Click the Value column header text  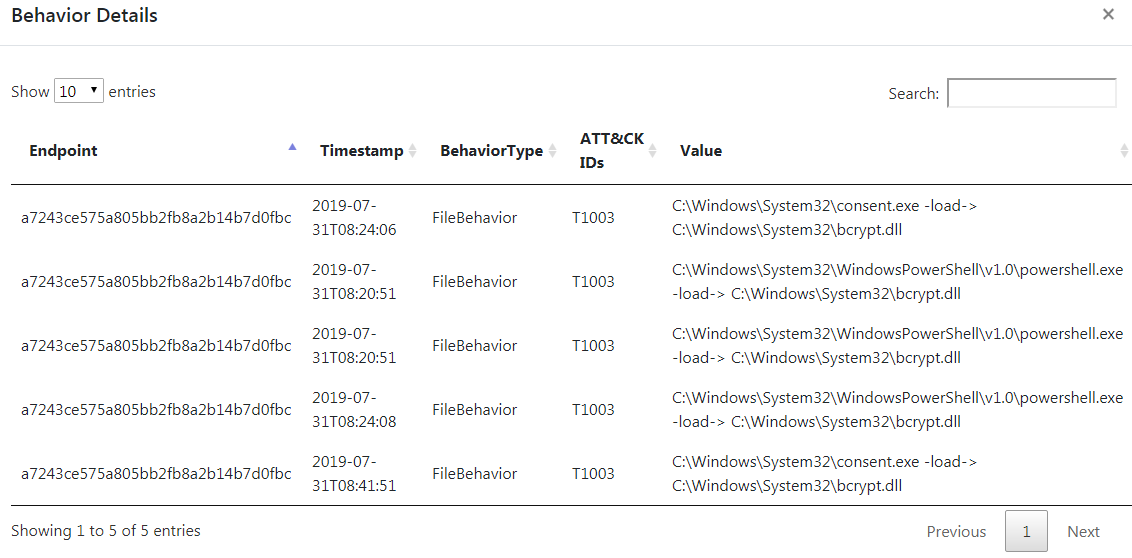pos(700,151)
